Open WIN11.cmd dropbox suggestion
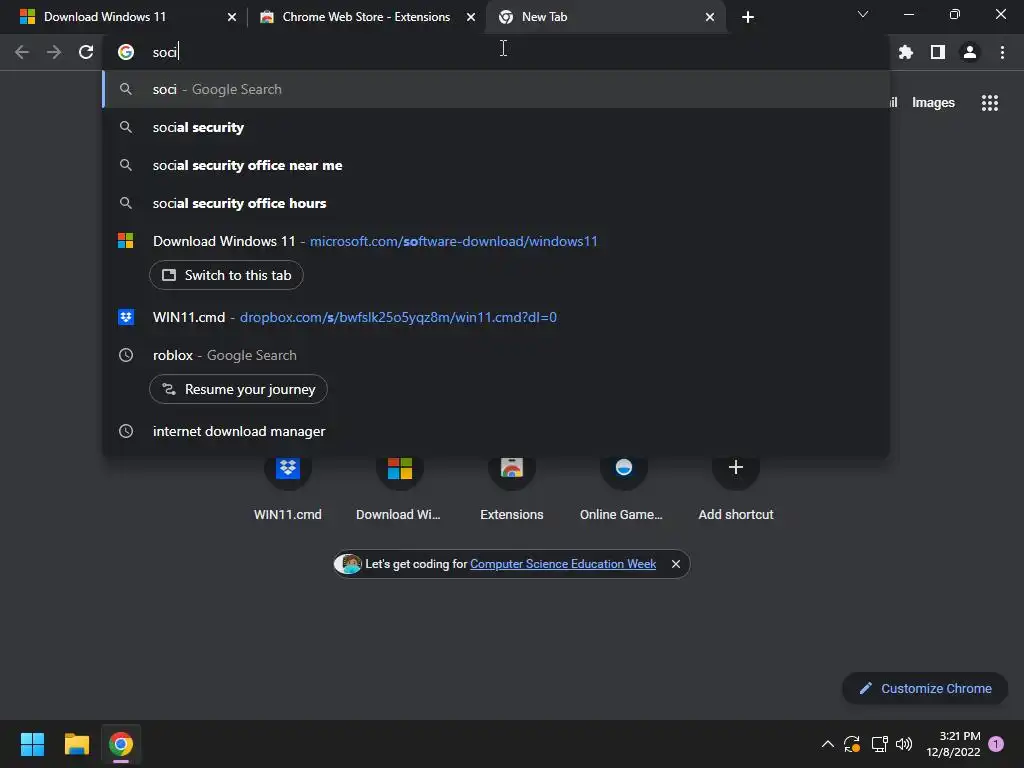The width and height of the screenshot is (1024, 768). (496, 317)
